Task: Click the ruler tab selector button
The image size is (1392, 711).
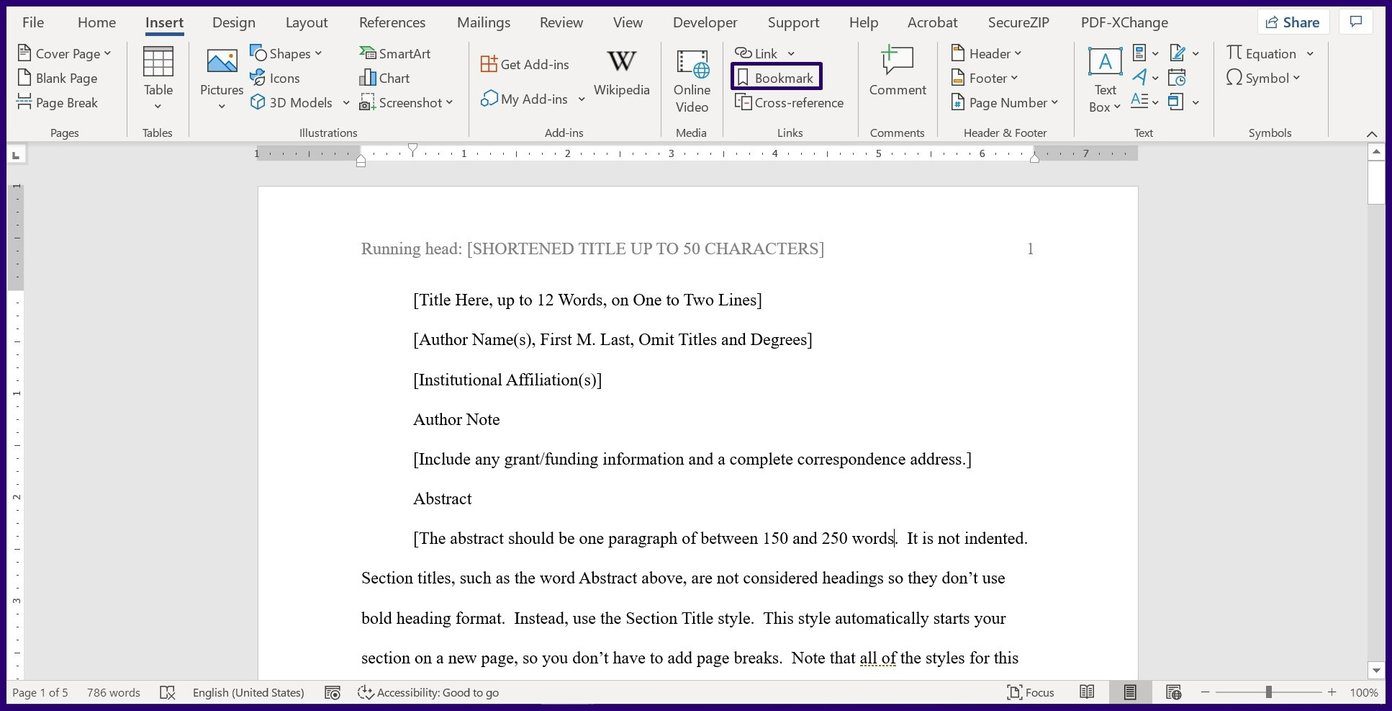Action: pyautogui.click(x=16, y=154)
